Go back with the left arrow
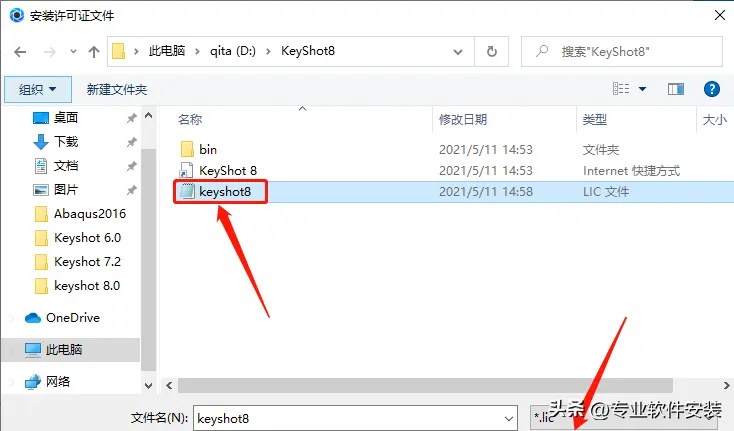 20,51
